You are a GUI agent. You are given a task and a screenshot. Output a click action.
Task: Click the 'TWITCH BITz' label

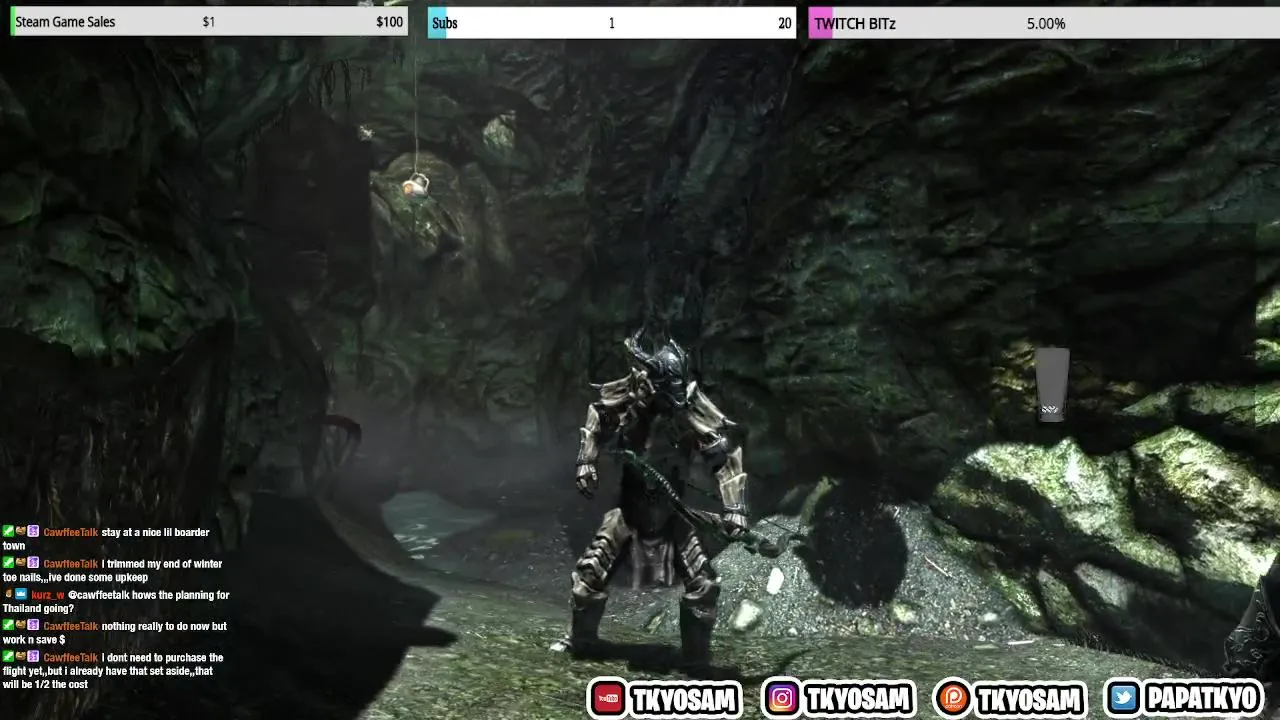coord(855,23)
